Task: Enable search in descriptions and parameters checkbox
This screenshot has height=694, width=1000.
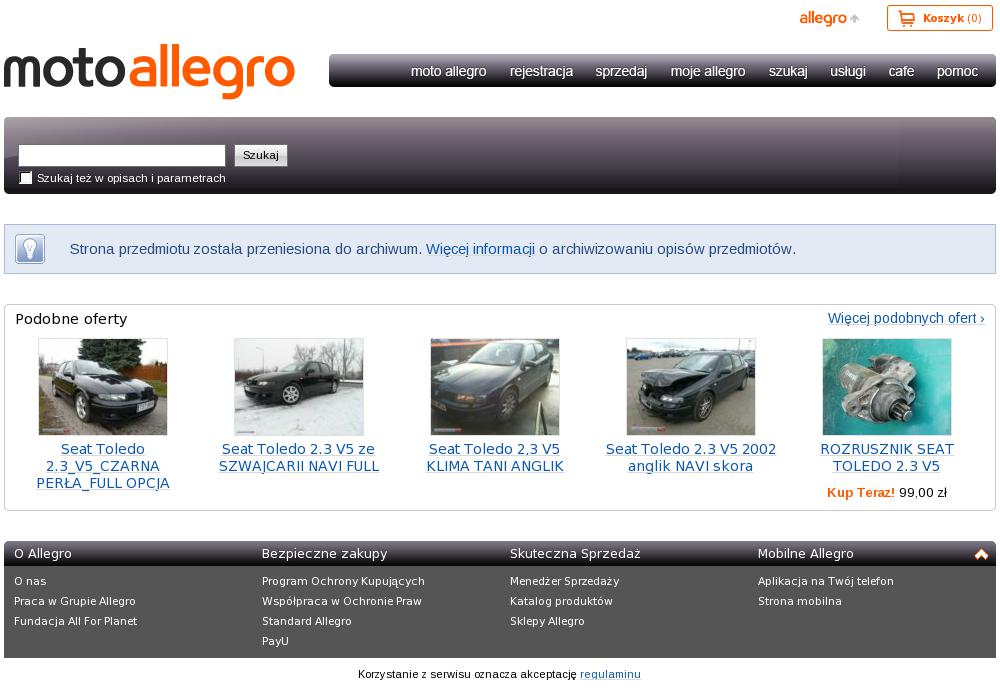Action: click(26, 178)
